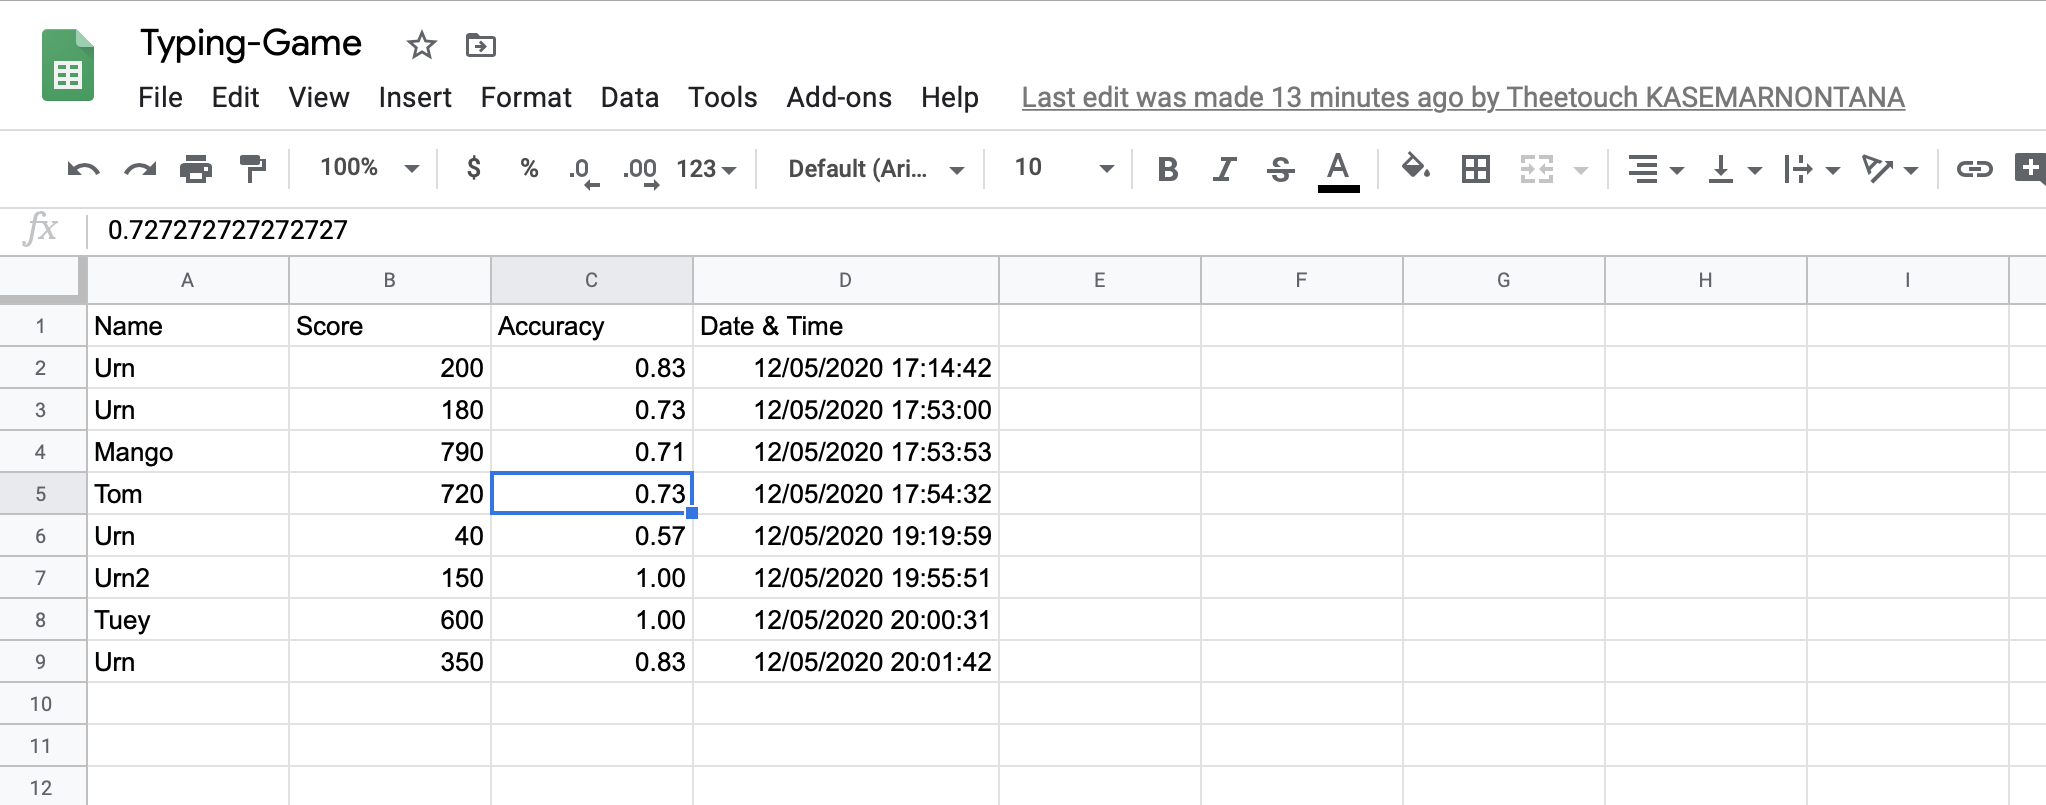
Task: Open the font size dropdown
Action: [1063, 168]
